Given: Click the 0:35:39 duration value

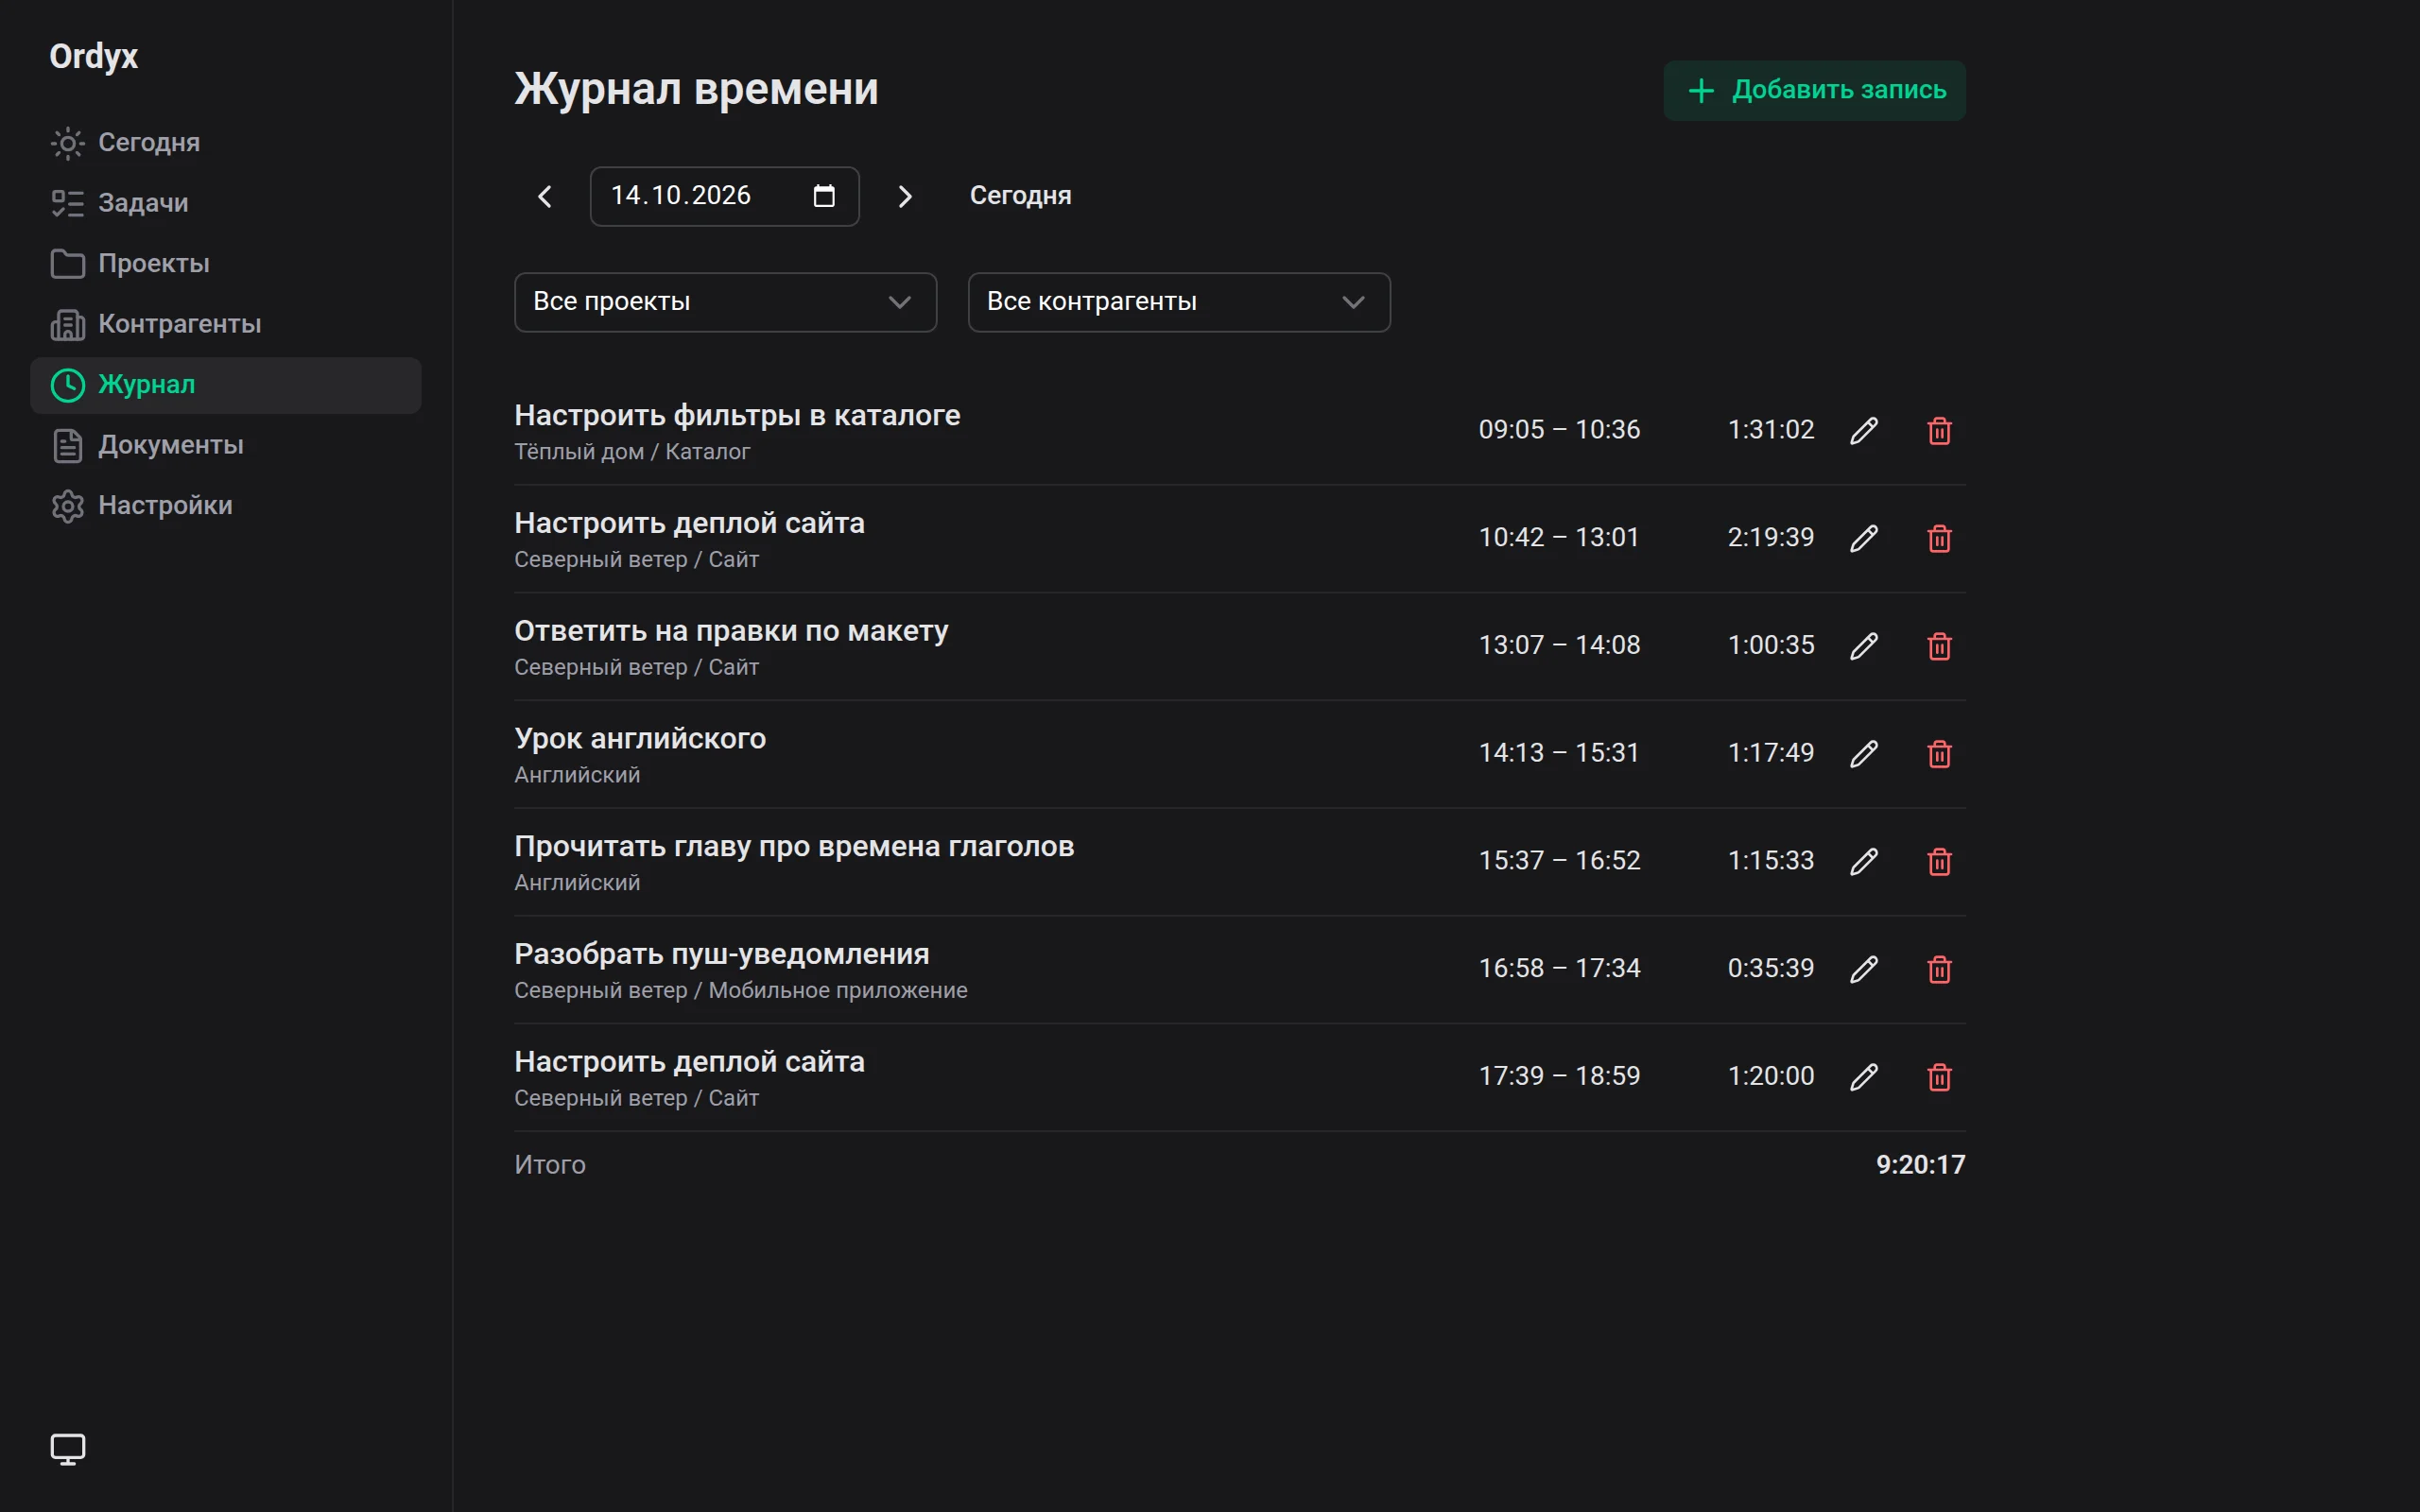Looking at the screenshot, I should [1770, 969].
